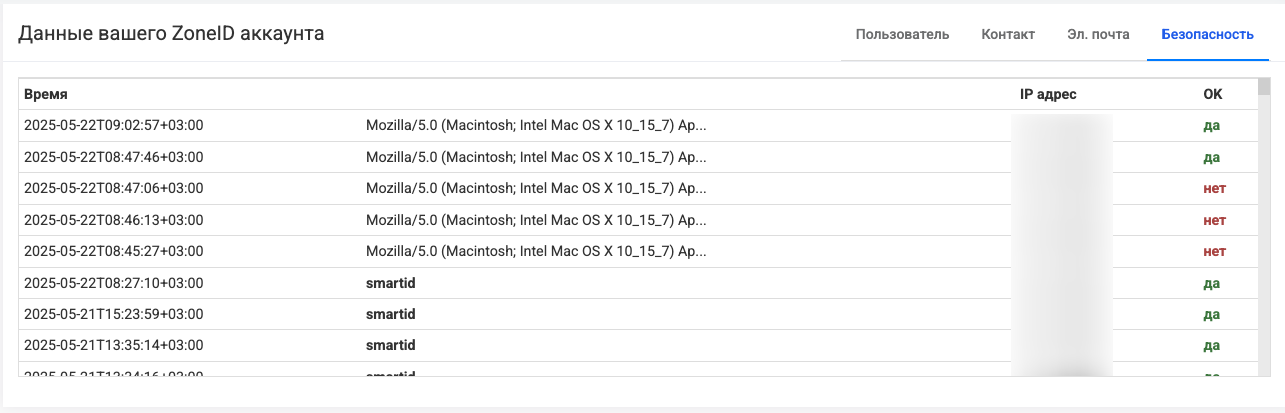Click smartid in the 13:35:14 row
Screen dimensions: 1285x413
pyautogui.click(x=391, y=345)
